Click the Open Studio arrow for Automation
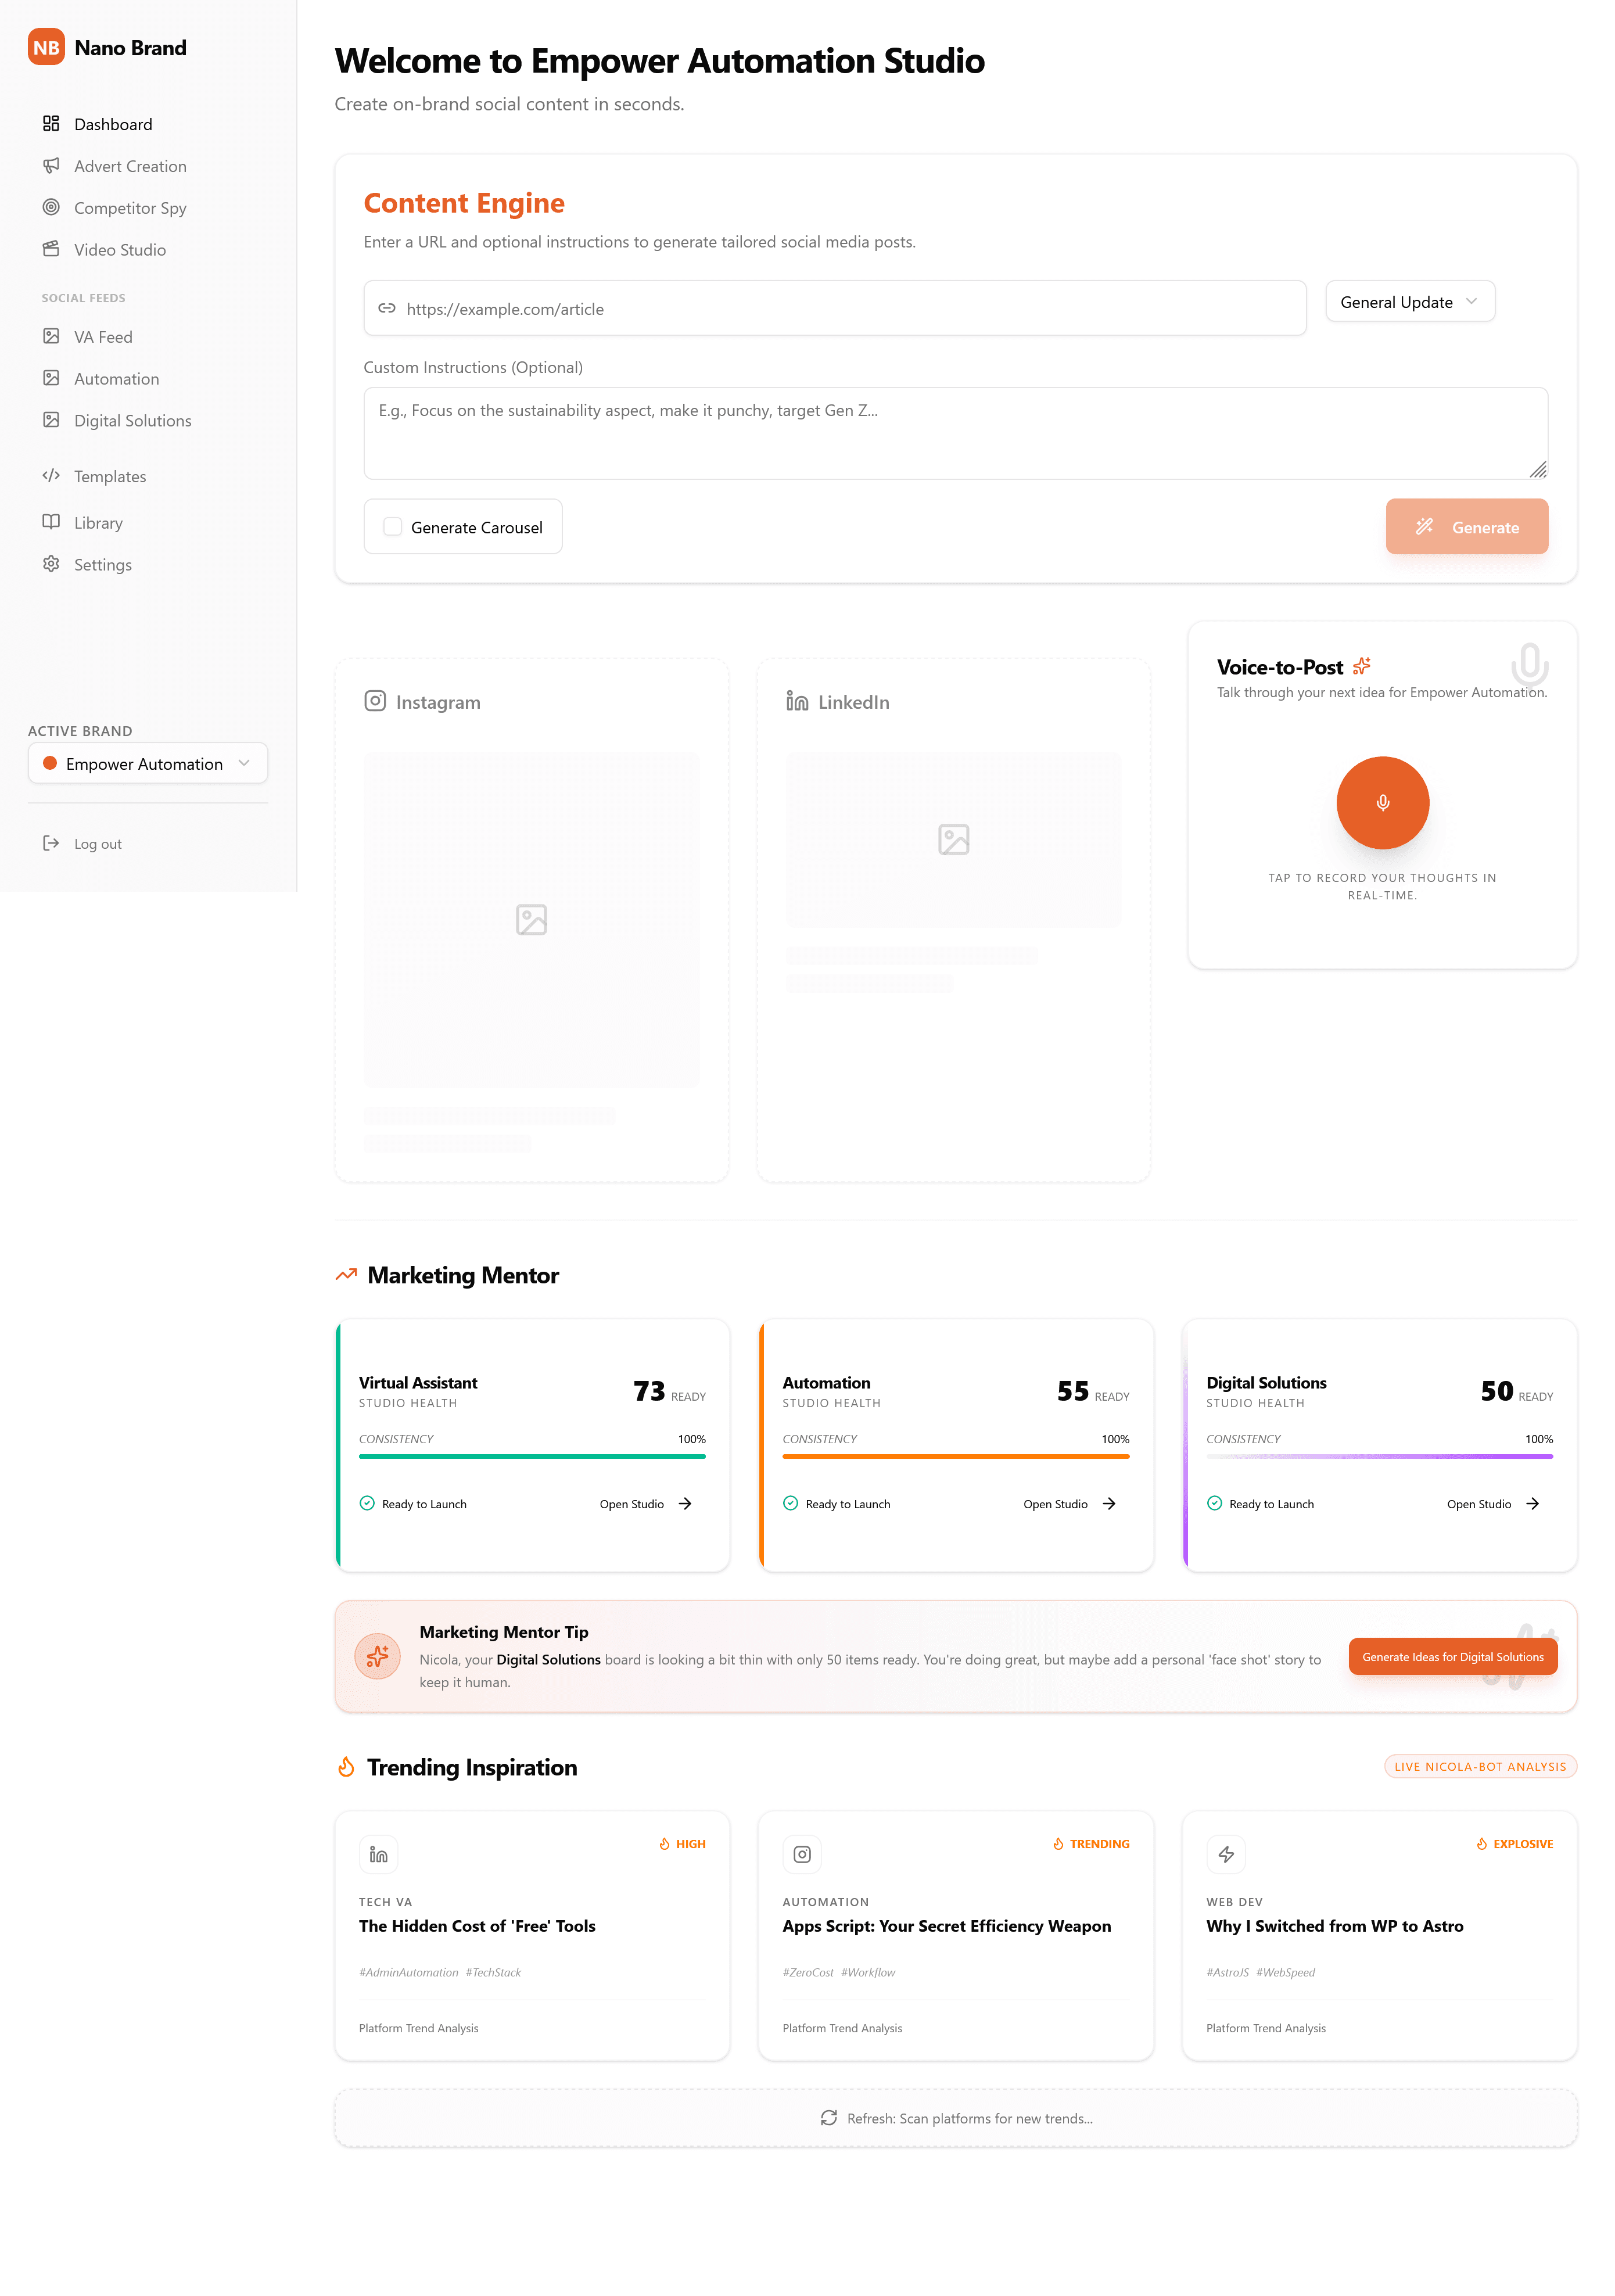 pyautogui.click(x=1108, y=1503)
